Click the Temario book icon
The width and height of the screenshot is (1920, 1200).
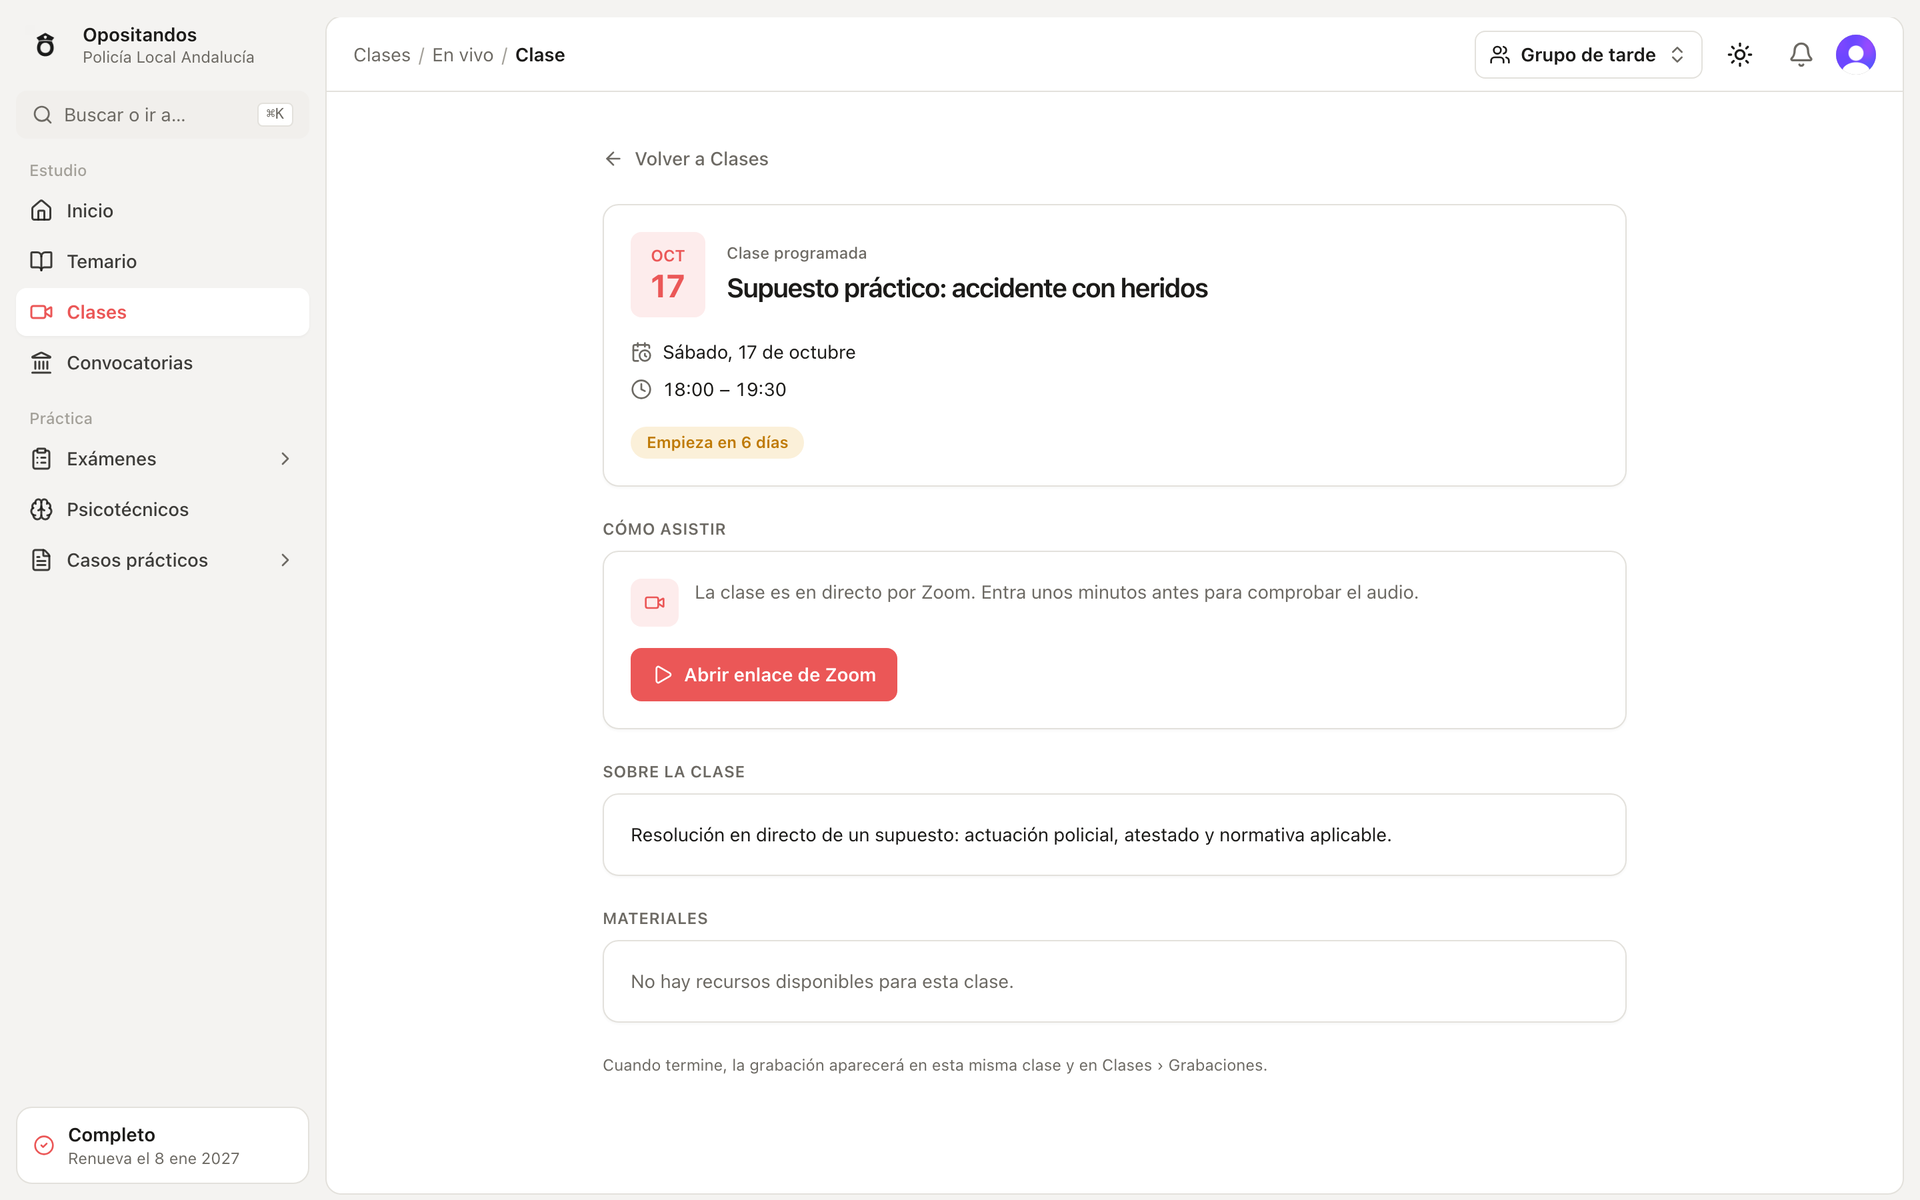41,261
